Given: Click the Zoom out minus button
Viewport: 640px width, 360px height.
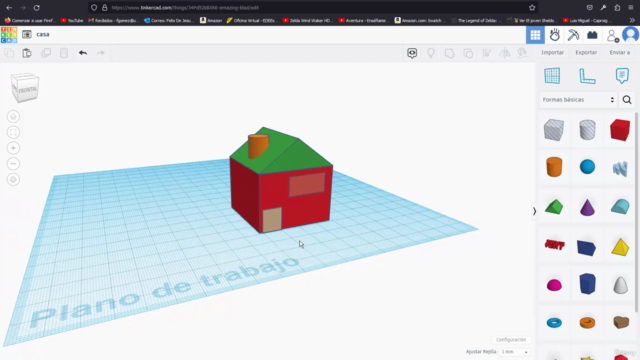Looking at the screenshot, I should point(13,164).
